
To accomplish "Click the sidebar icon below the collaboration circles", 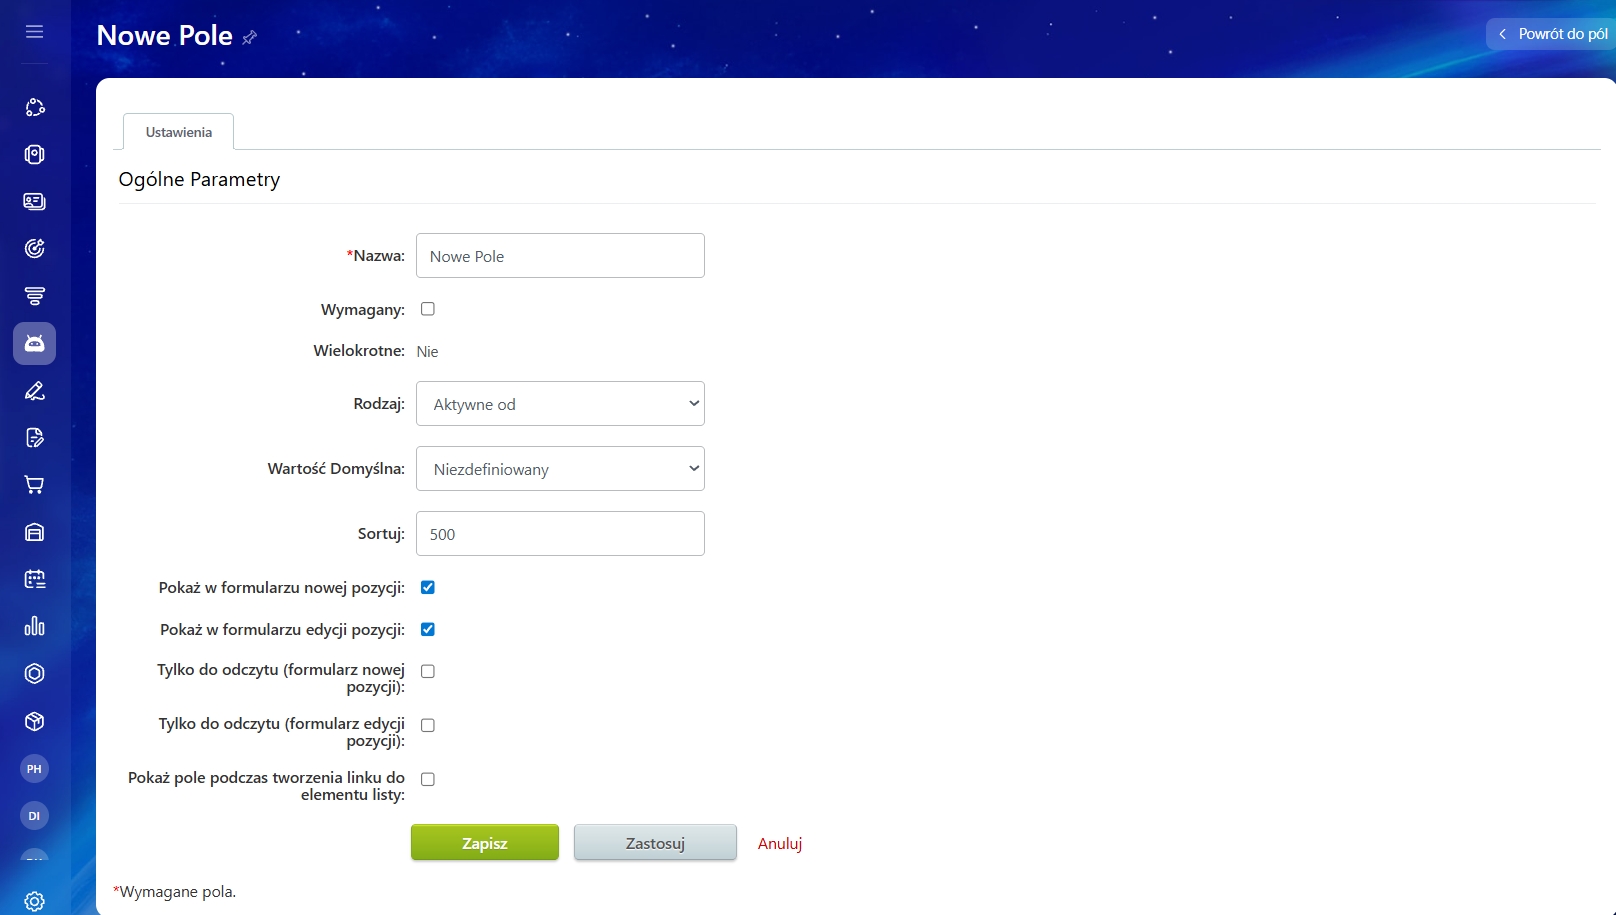I will click(34, 154).
